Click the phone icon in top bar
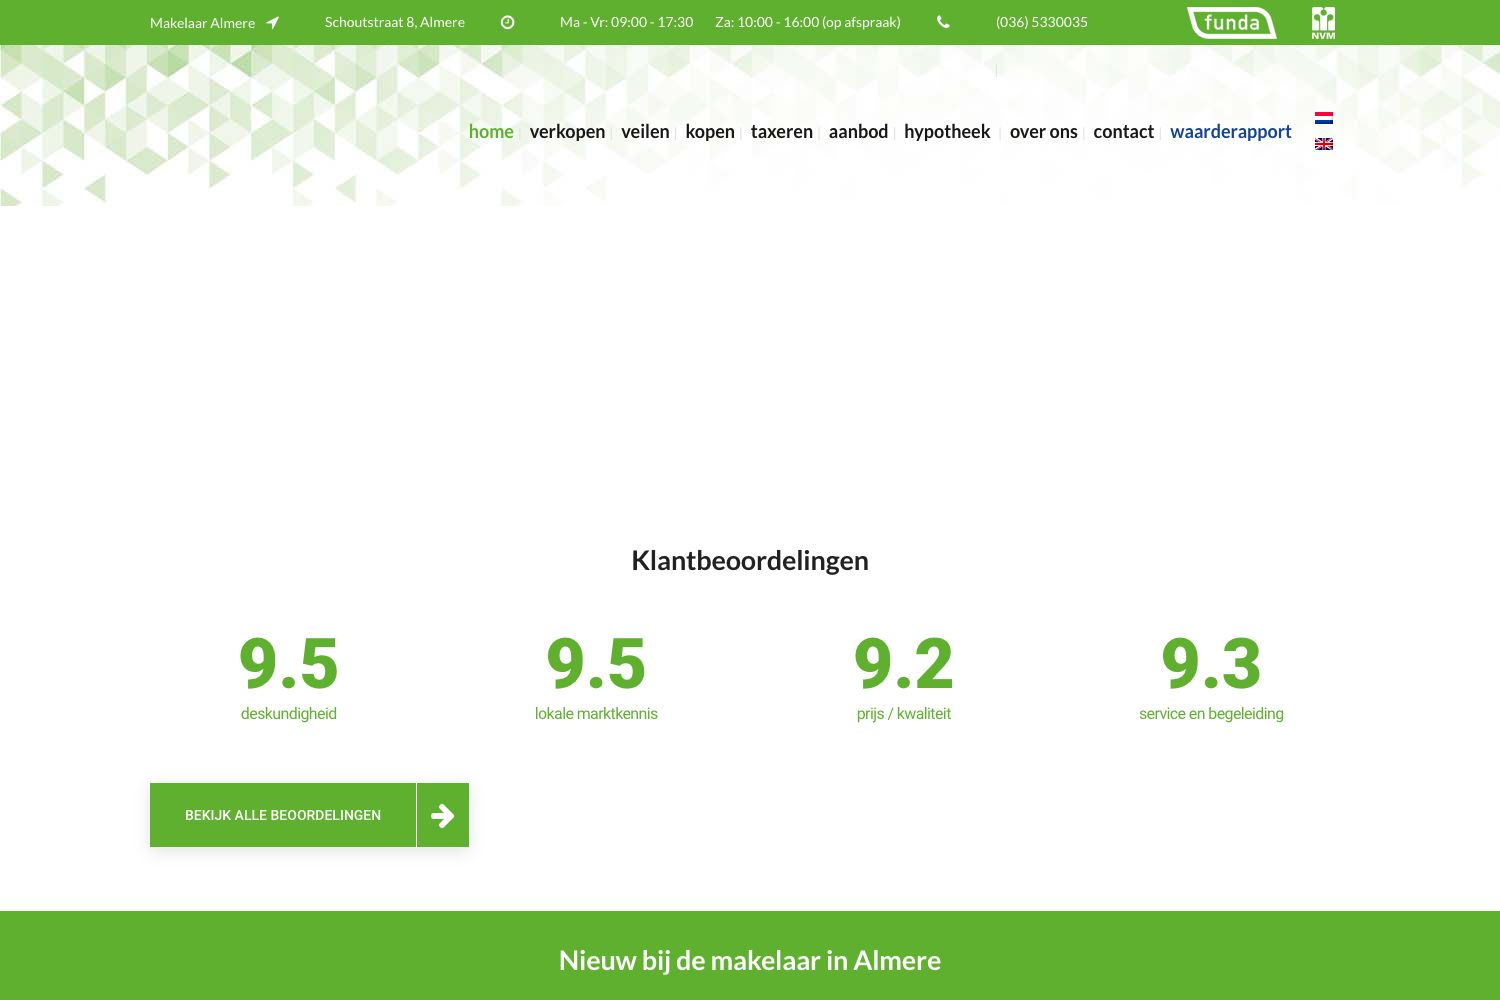 click(x=943, y=22)
